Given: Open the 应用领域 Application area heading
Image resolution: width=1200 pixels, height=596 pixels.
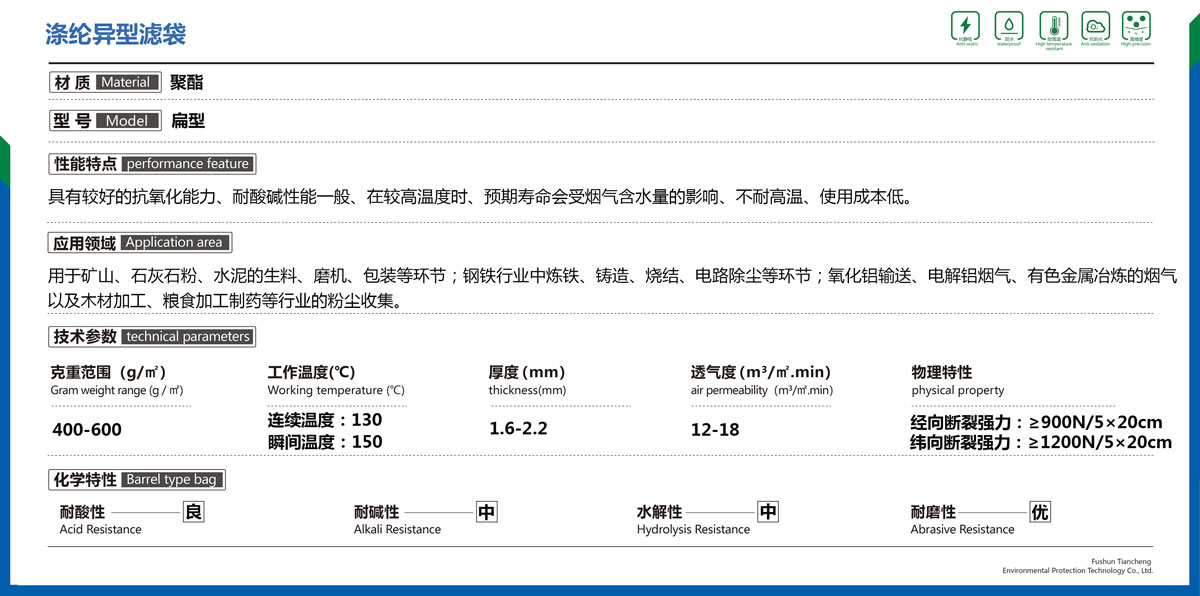Looking at the screenshot, I should tap(139, 242).
